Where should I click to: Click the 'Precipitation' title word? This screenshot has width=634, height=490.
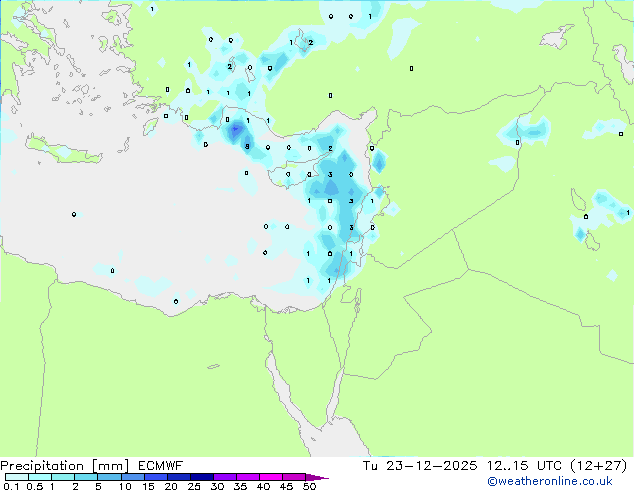point(42,466)
